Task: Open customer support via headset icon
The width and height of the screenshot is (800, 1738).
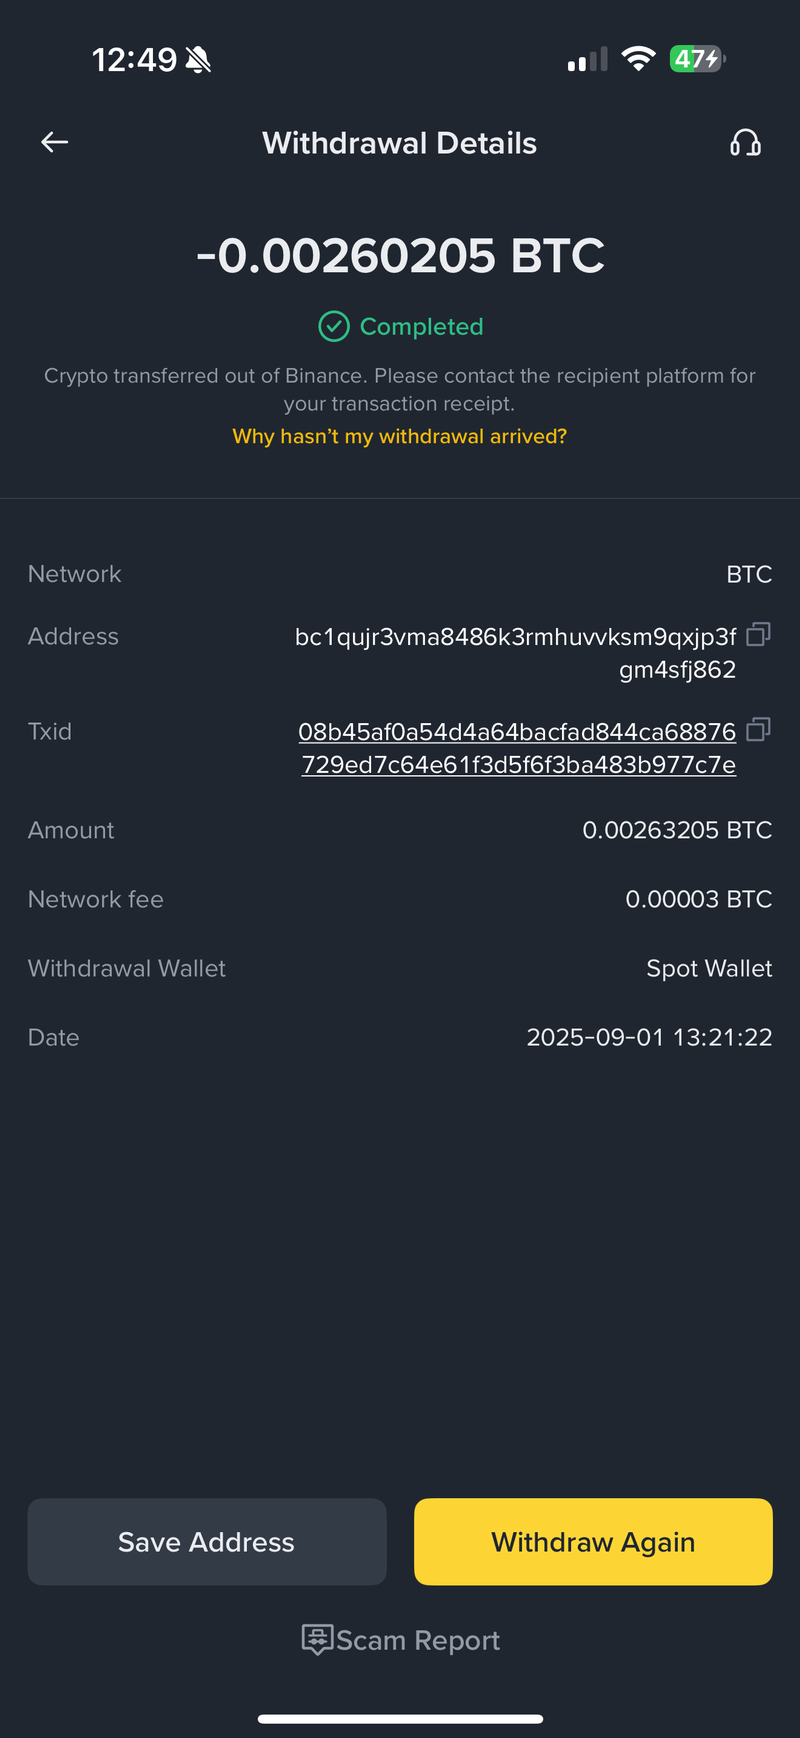Action: (745, 143)
